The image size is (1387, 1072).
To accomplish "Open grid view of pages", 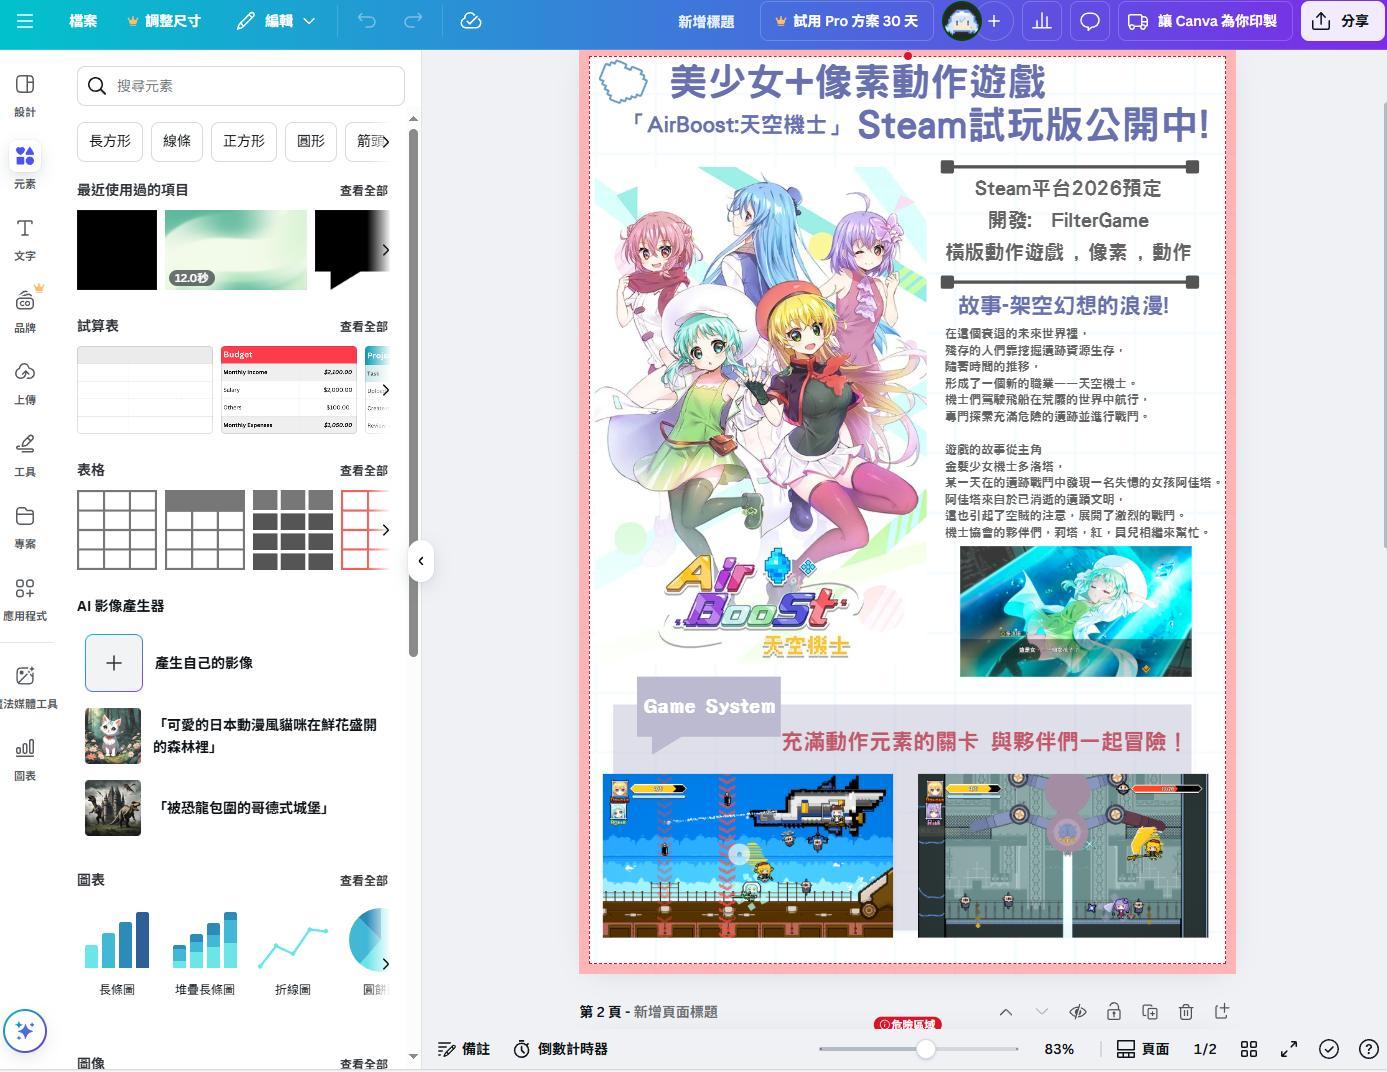I will coord(1249,1049).
